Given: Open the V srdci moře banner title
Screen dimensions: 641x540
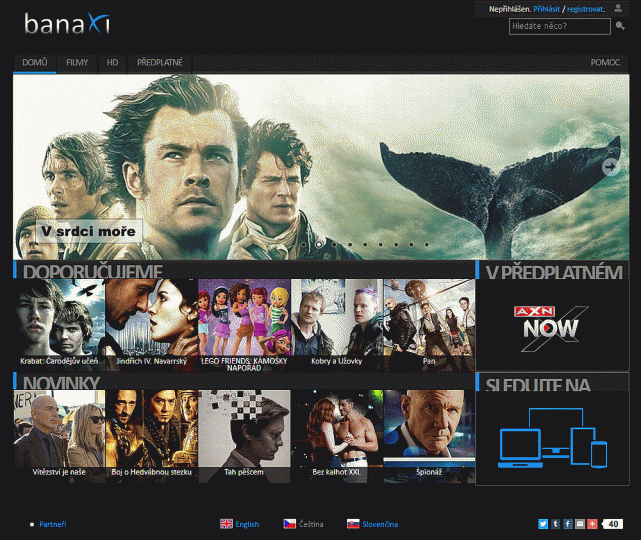Looking at the screenshot, I should tap(89, 231).
